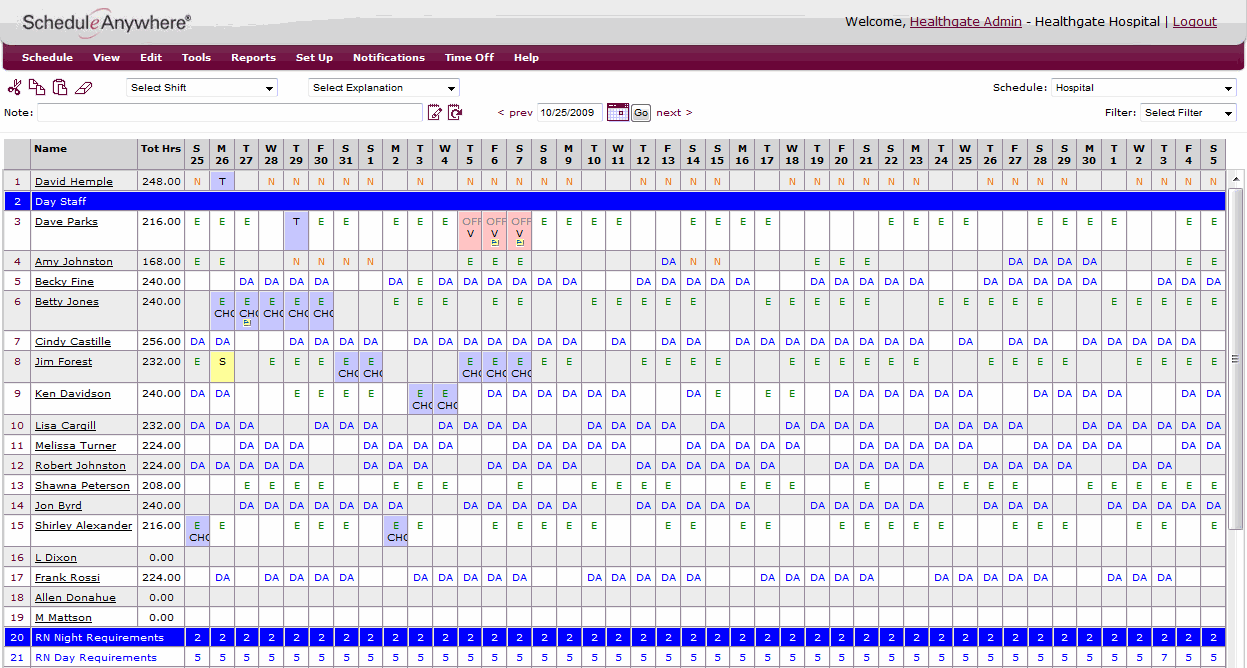Click the Logout link
The image size is (1247, 668).
(x=1194, y=21)
